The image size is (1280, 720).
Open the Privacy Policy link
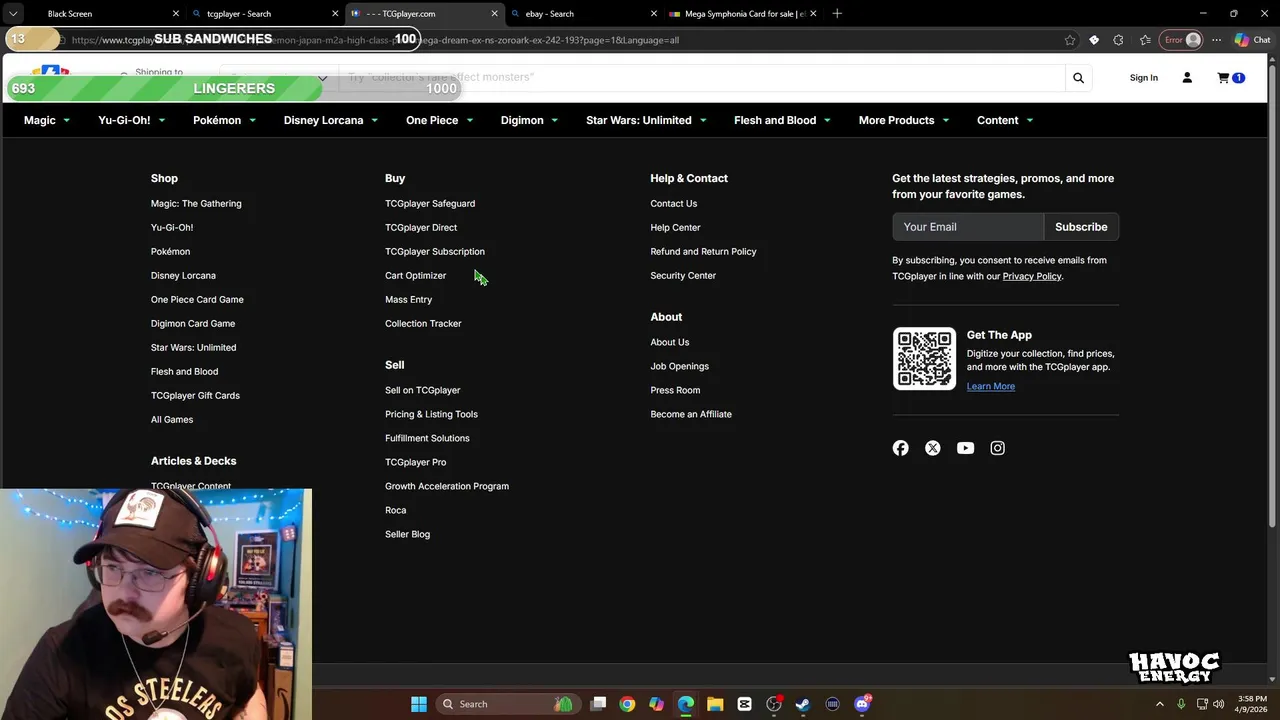point(1031,276)
